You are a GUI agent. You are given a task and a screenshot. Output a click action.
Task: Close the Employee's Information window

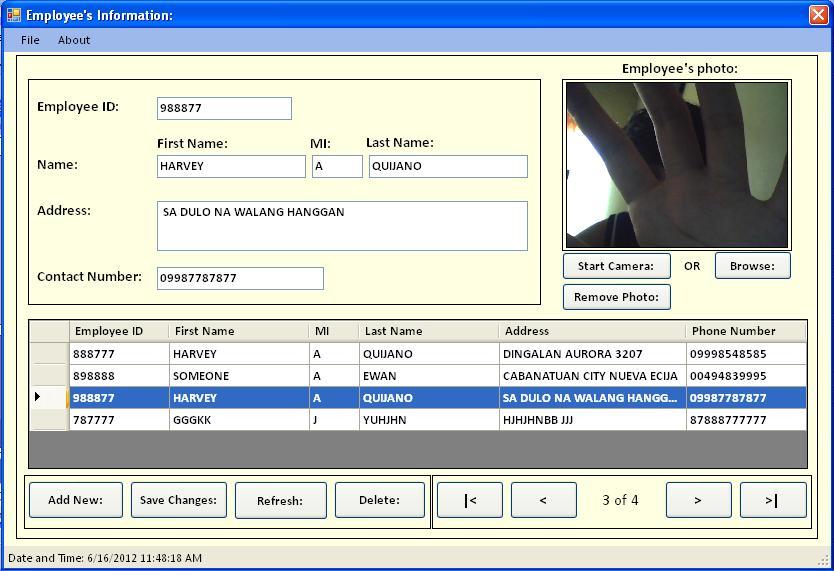pos(819,15)
